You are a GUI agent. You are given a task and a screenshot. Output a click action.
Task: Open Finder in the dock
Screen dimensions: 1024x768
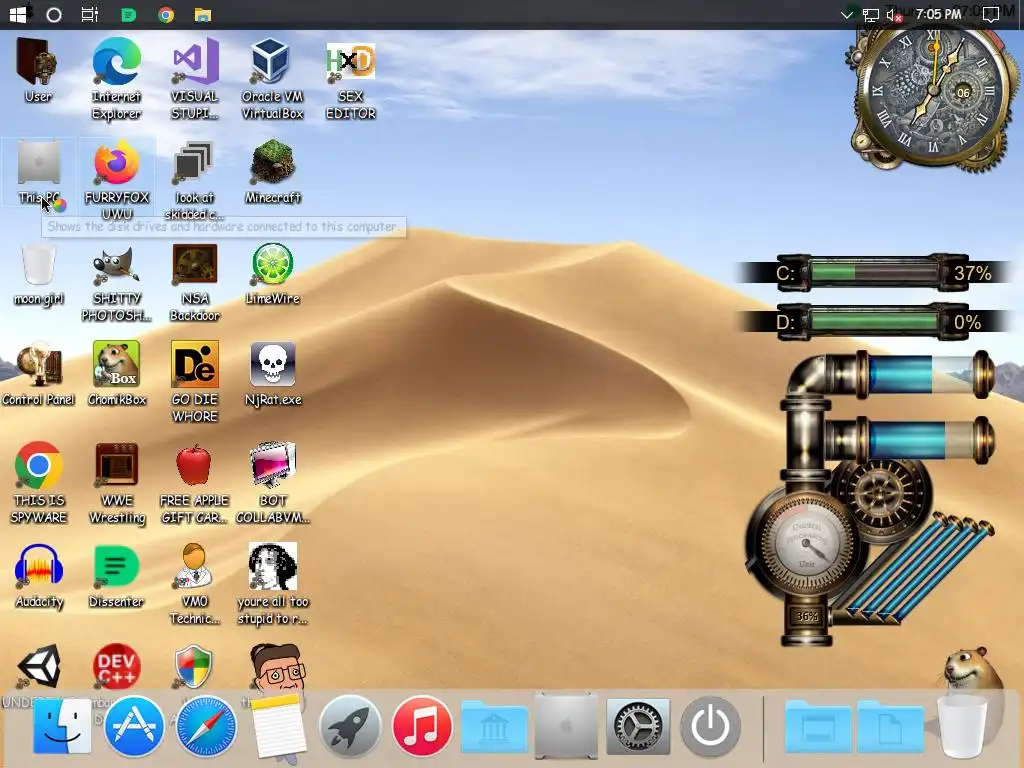tap(62, 726)
